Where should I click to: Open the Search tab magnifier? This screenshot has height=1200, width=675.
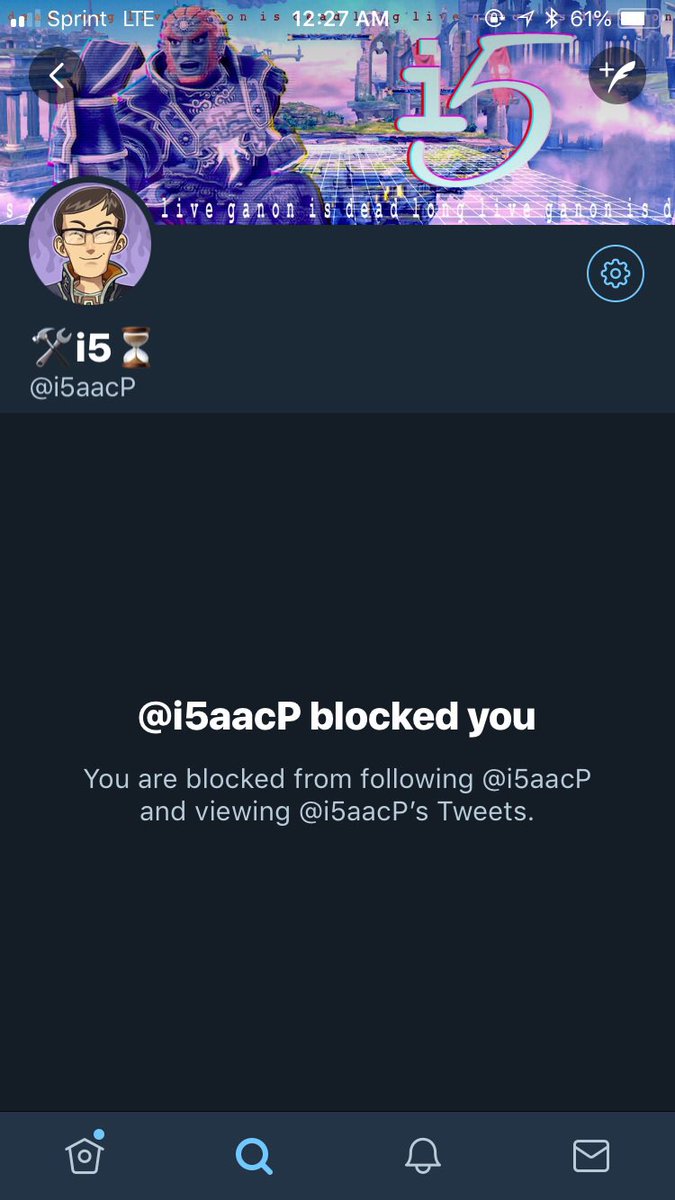click(x=253, y=1156)
